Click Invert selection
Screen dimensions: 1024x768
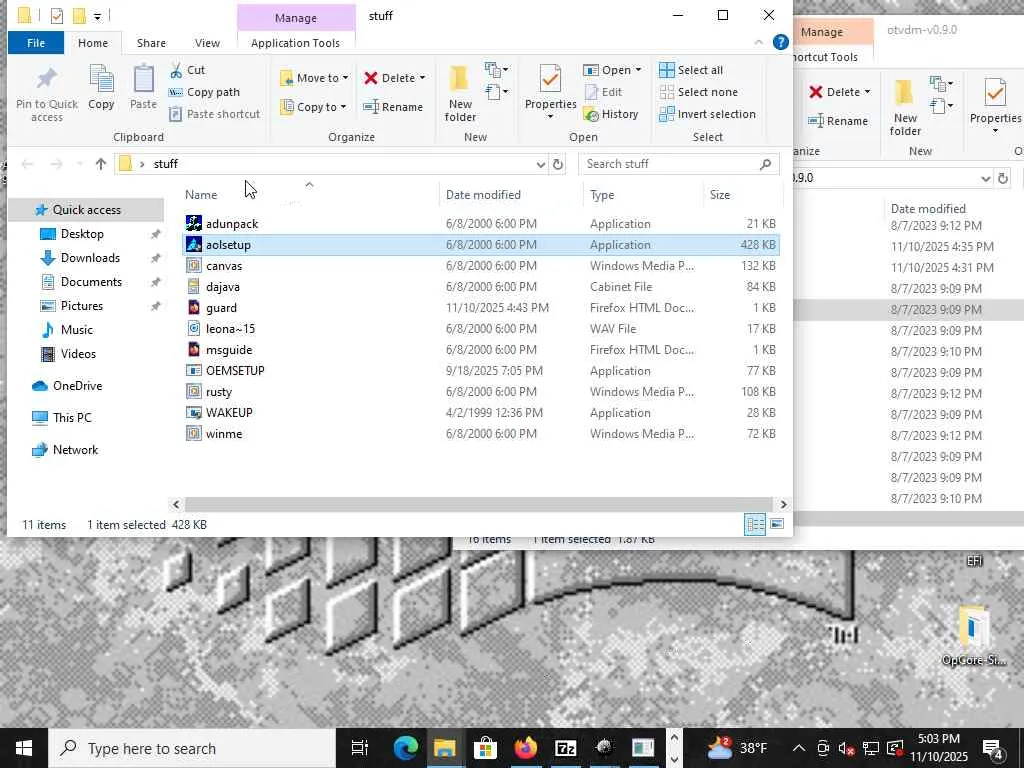pos(707,114)
